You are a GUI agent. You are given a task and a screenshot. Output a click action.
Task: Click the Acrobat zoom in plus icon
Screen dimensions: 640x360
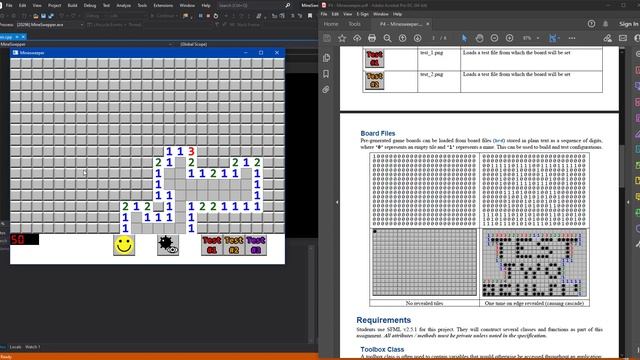click(x=509, y=38)
